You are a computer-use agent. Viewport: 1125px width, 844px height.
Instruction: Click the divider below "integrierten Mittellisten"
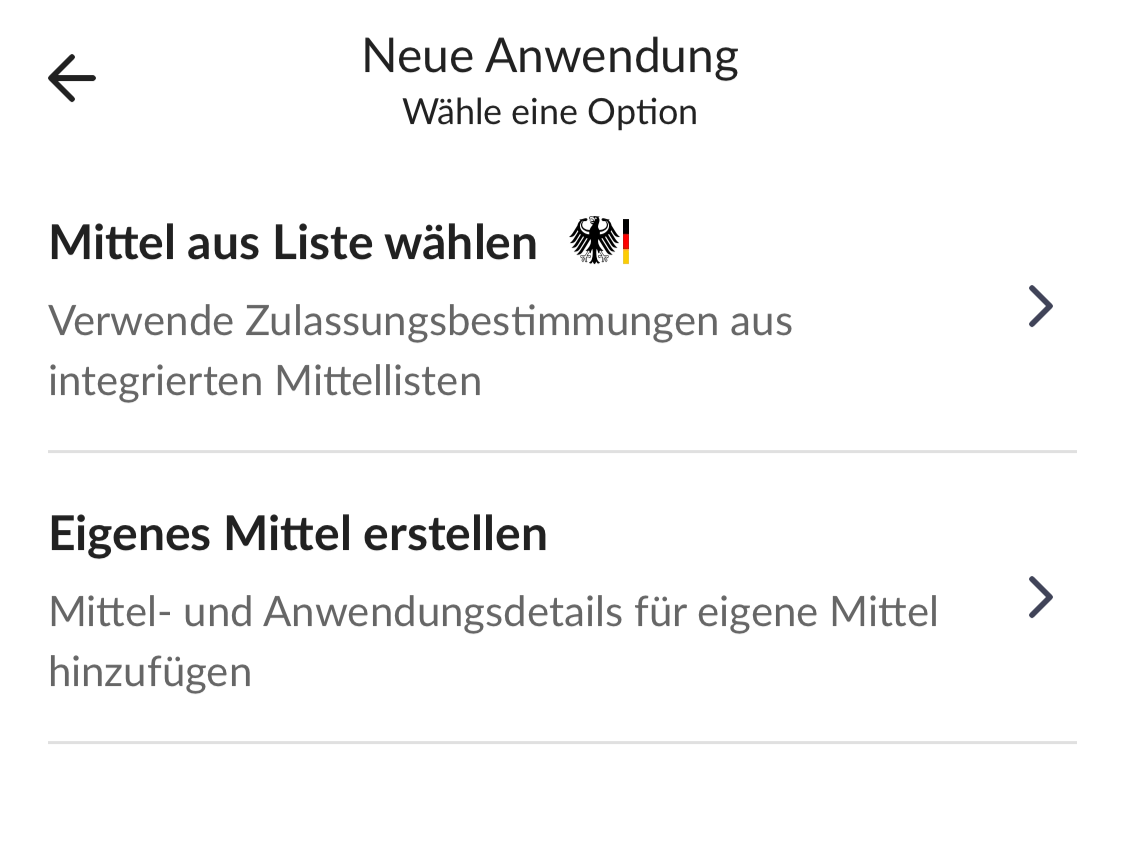[562, 452]
